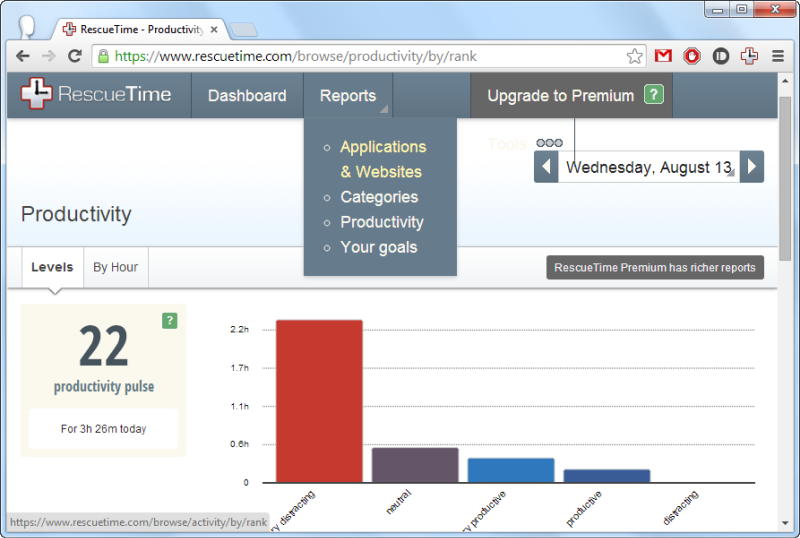Bookmark this page with the star icon

click(634, 56)
